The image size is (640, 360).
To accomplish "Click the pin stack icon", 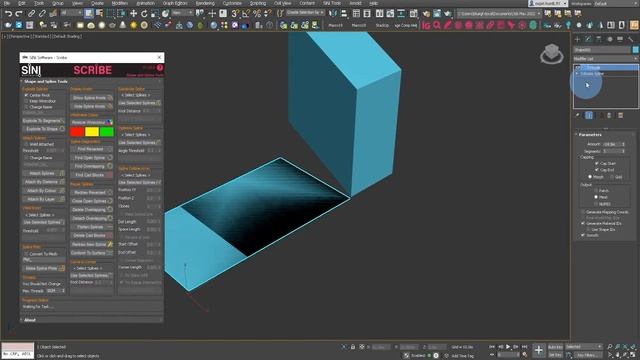I will click(578, 116).
